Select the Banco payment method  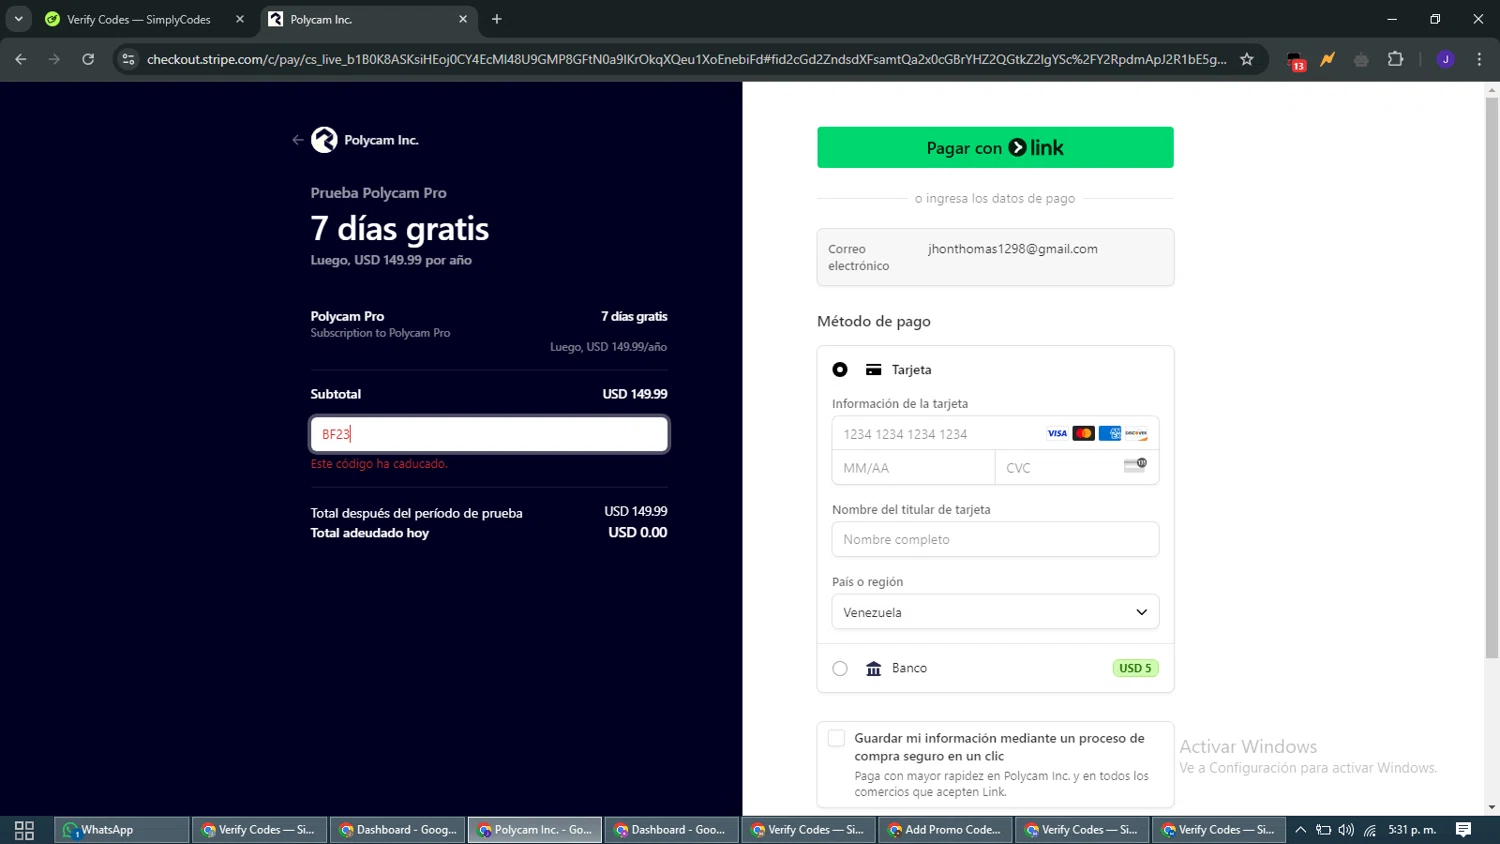840,668
